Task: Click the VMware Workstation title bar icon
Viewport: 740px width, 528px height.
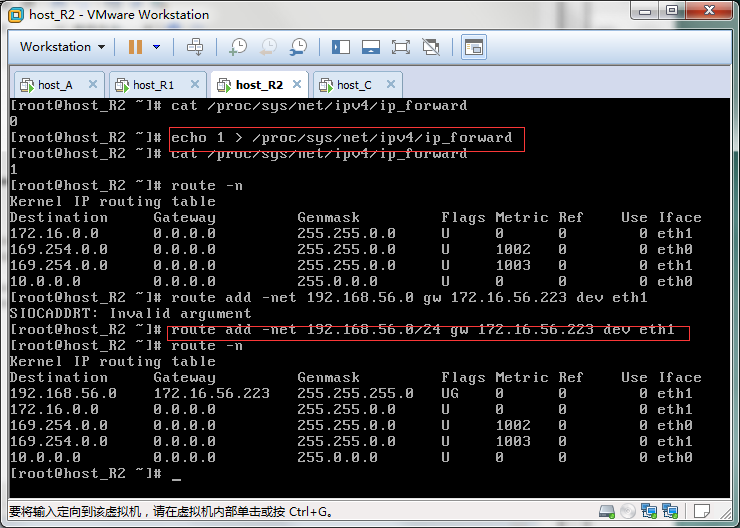Action: 15,14
